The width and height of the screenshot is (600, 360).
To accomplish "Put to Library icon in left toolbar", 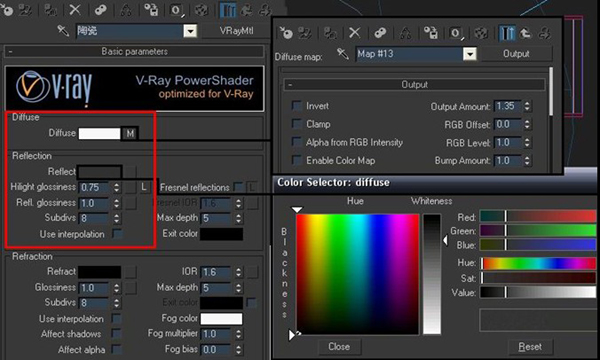I will pos(151,10).
